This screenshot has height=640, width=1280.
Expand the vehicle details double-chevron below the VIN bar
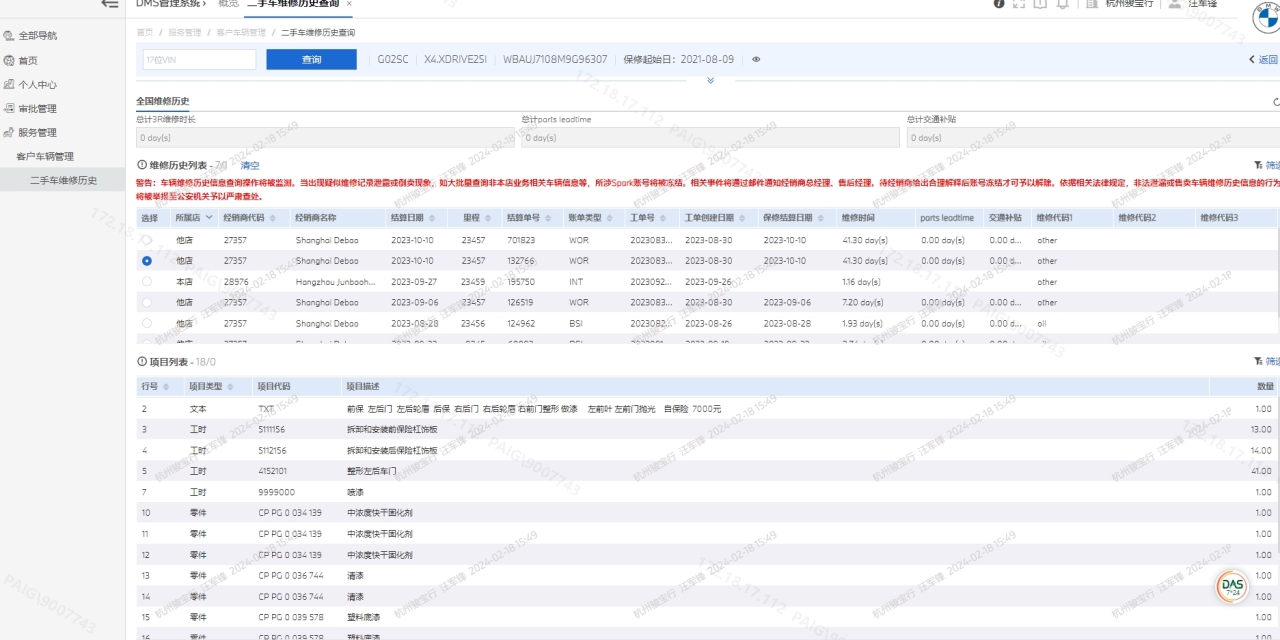point(710,80)
